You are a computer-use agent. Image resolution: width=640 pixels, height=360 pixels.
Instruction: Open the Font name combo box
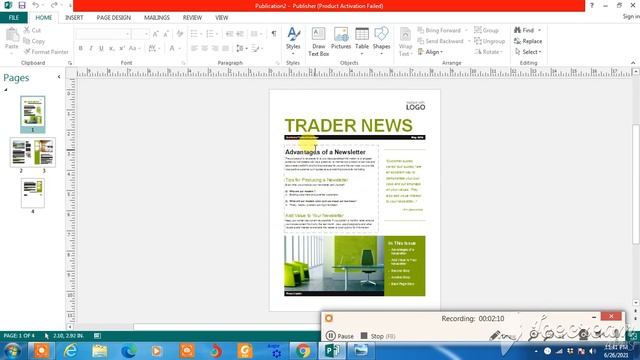coord(103,34)
